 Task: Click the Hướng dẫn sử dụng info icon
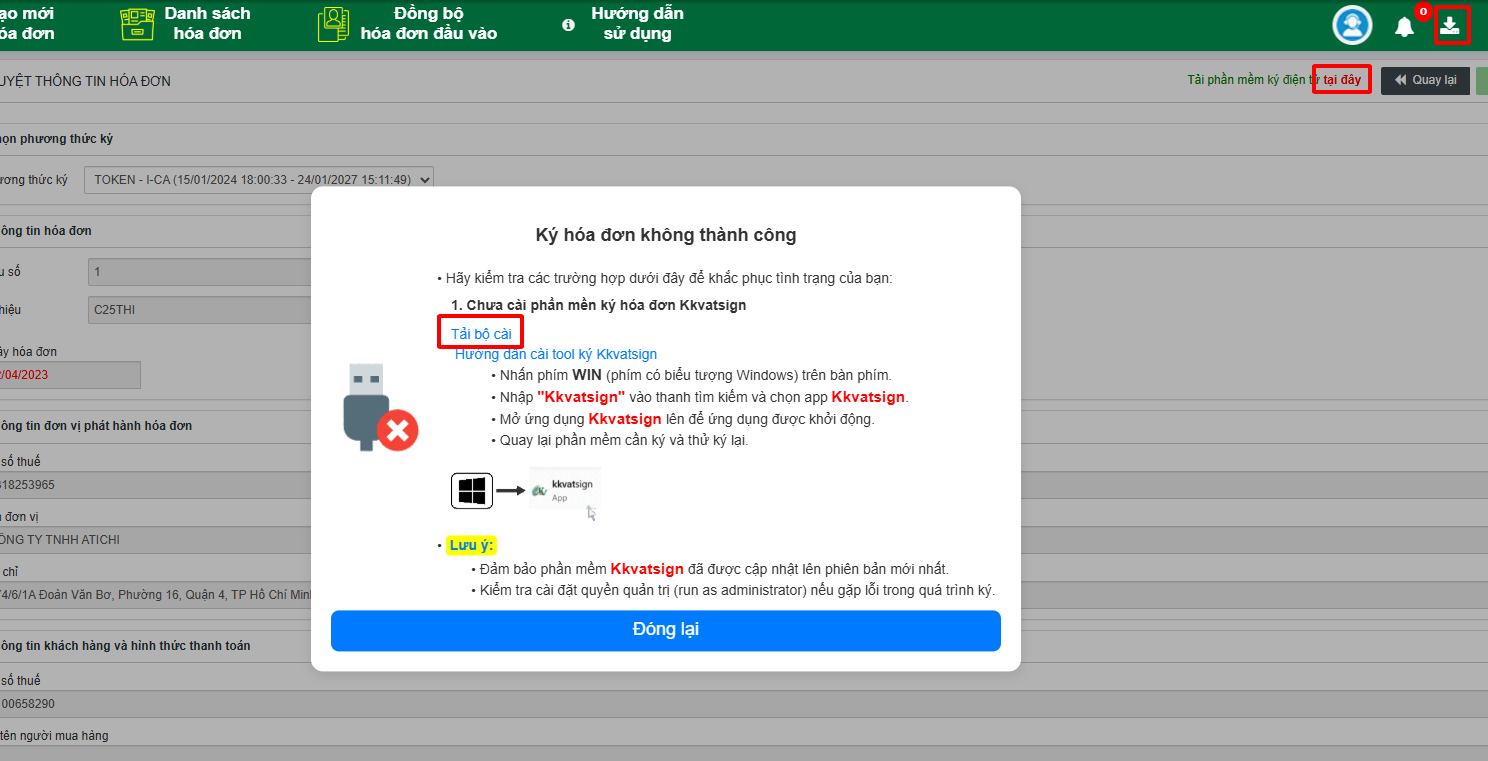(x=568, y=25)
